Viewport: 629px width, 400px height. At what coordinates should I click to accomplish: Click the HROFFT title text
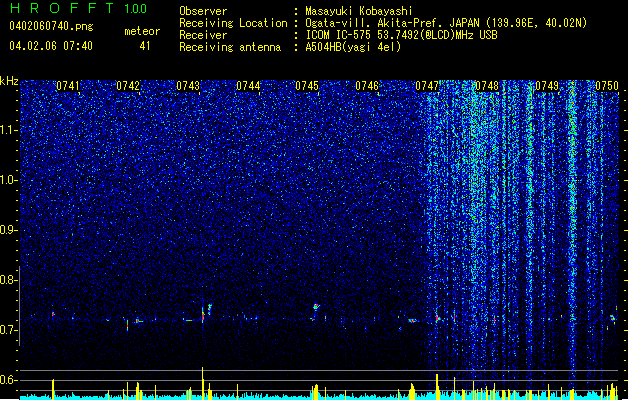pyautogui.click(x=61, y=8)
